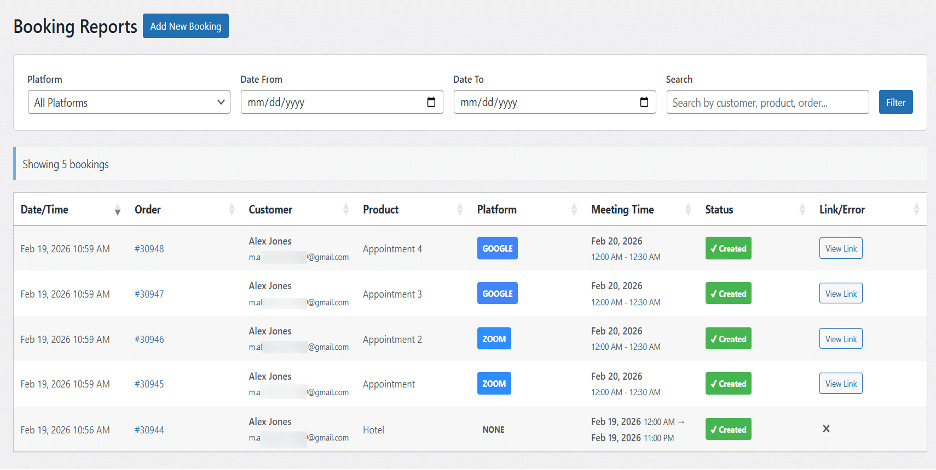Open order #30948 link
The height and width of the screenshot is (470, 936).
point(149,248)
